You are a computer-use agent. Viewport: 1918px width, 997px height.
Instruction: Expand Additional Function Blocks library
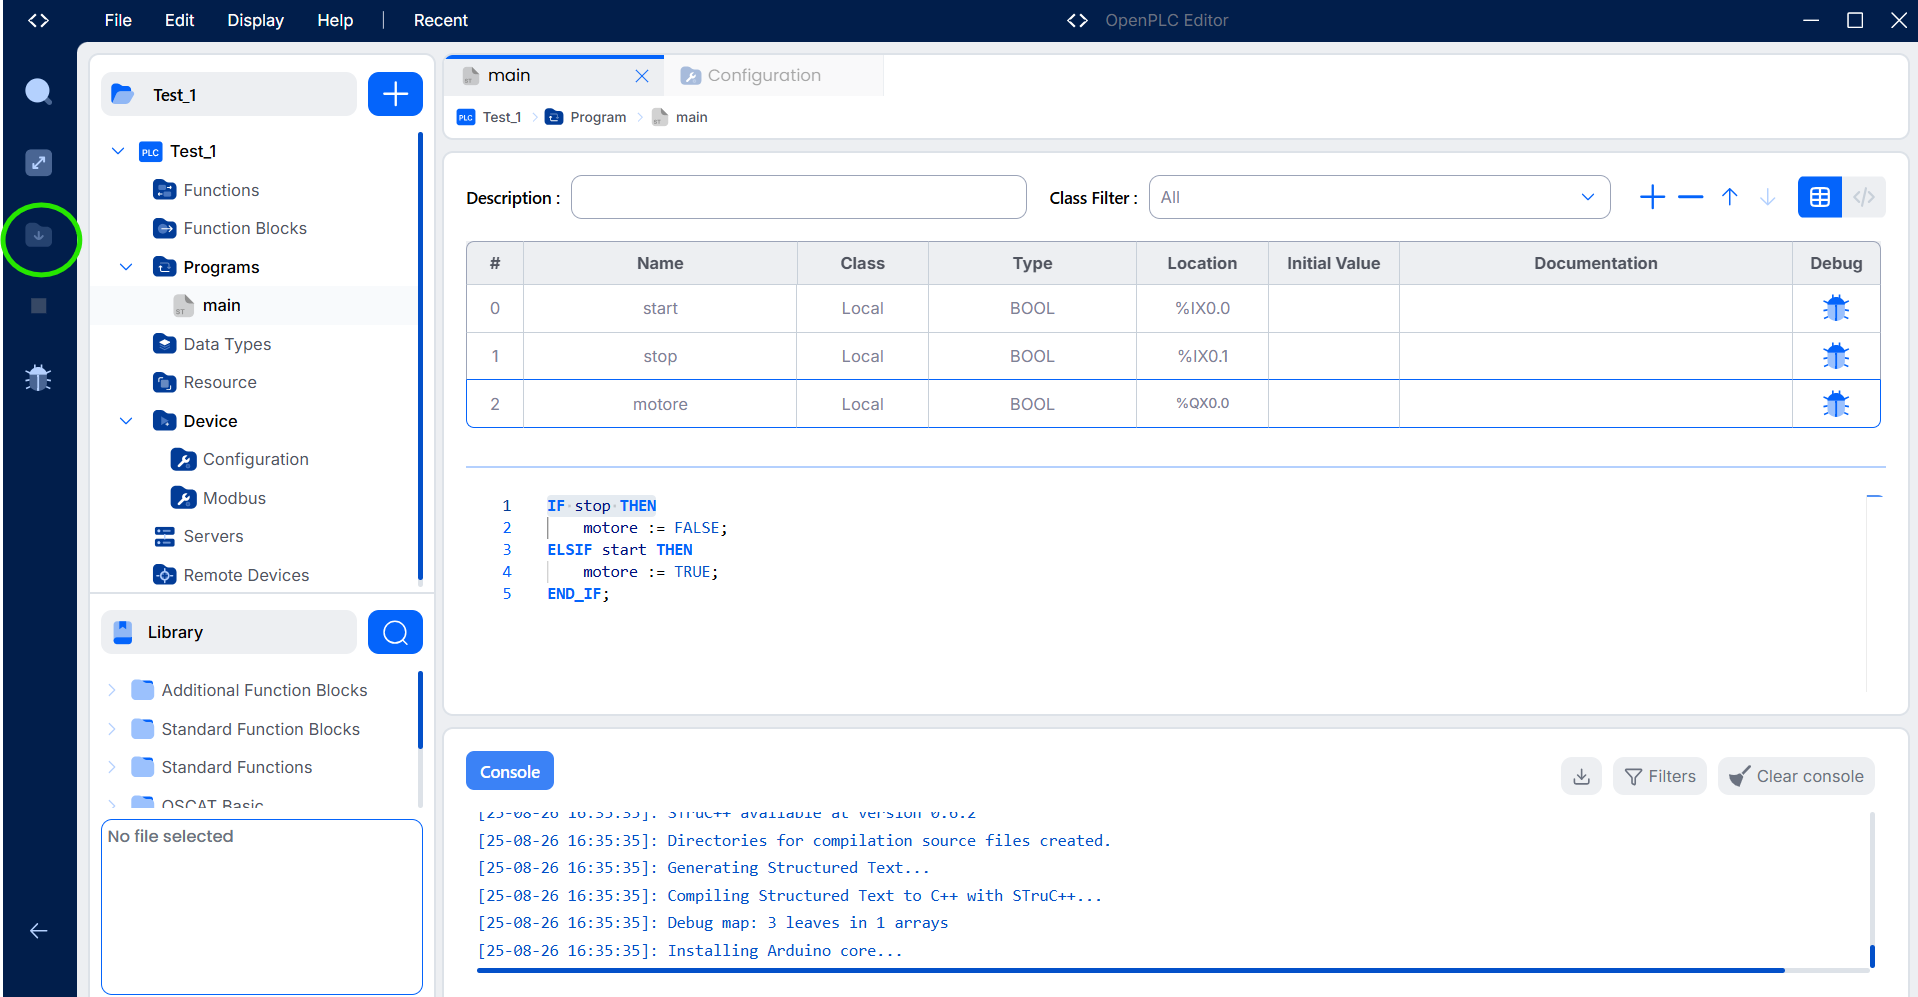112,690
